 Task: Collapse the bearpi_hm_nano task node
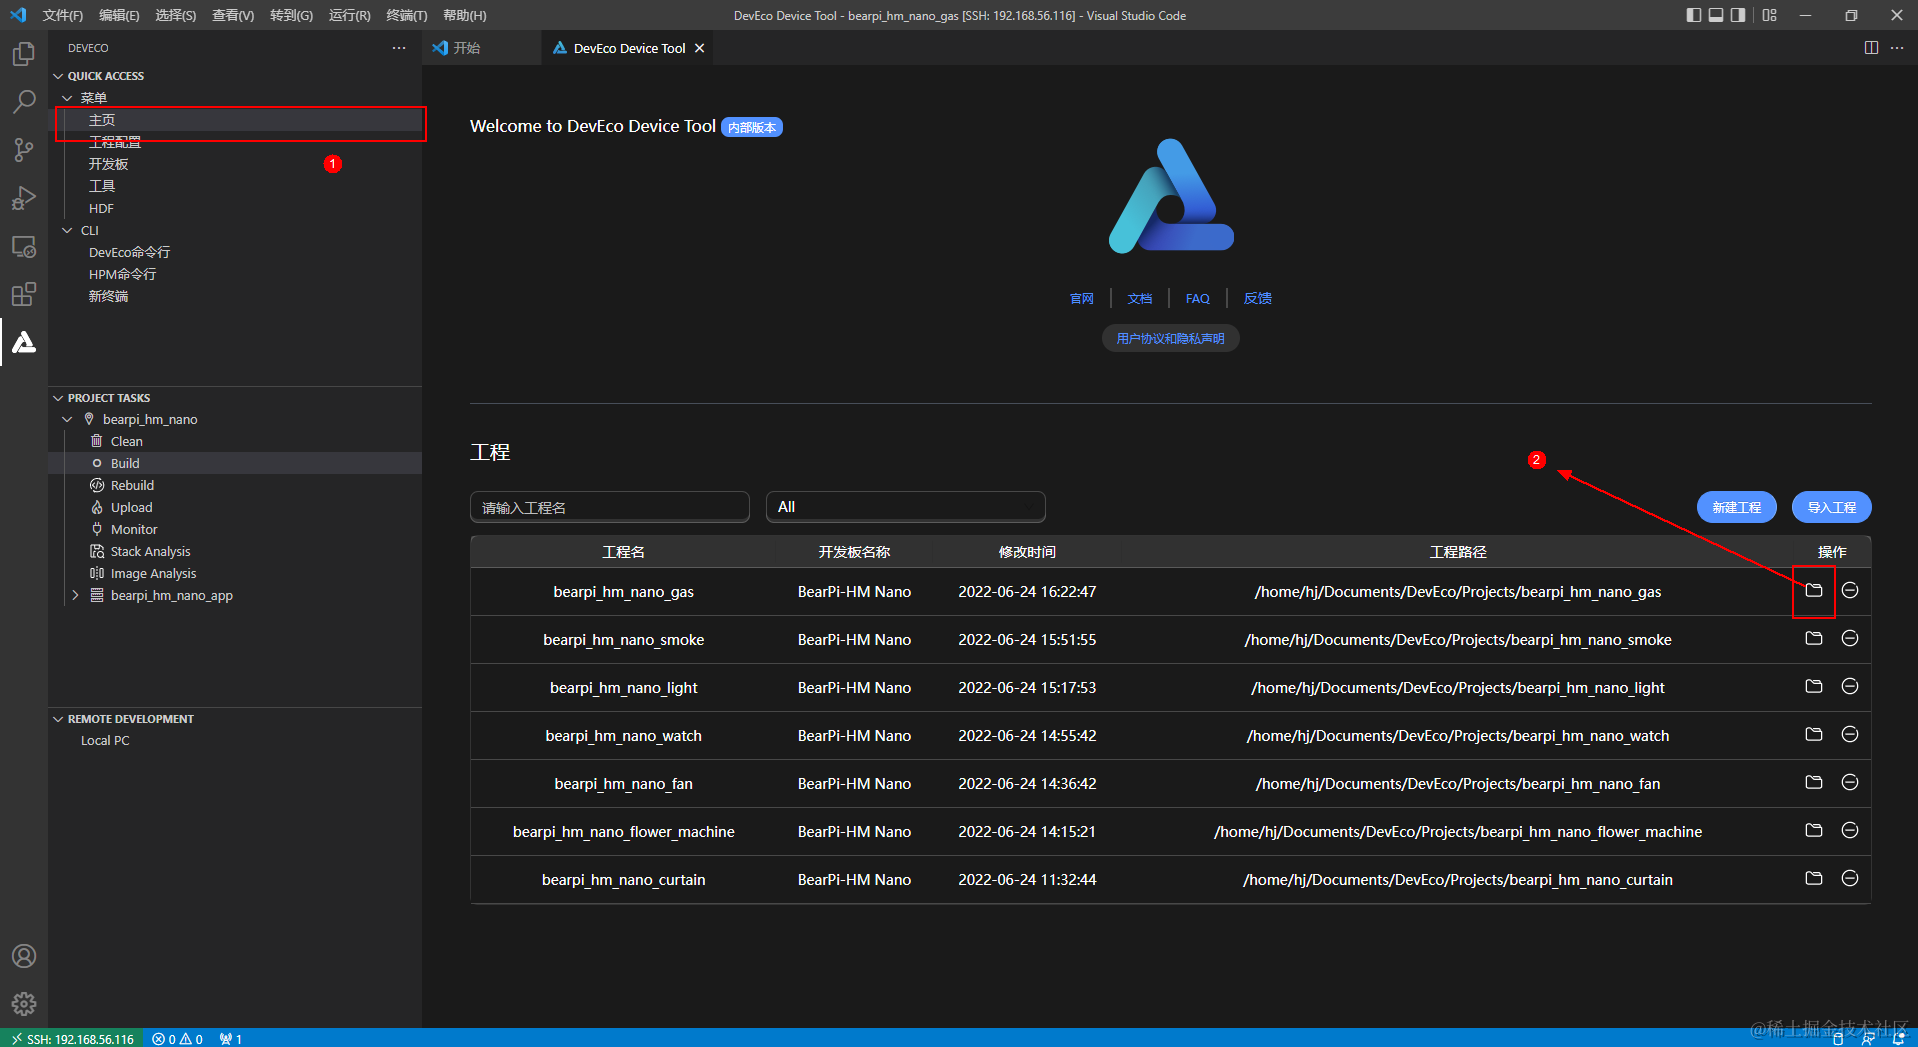click(67, 419)
